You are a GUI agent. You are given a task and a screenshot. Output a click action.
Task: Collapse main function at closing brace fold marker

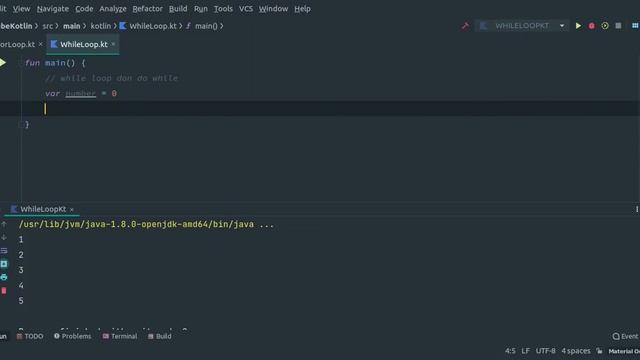pyautogui.click(x=21, y=124)
